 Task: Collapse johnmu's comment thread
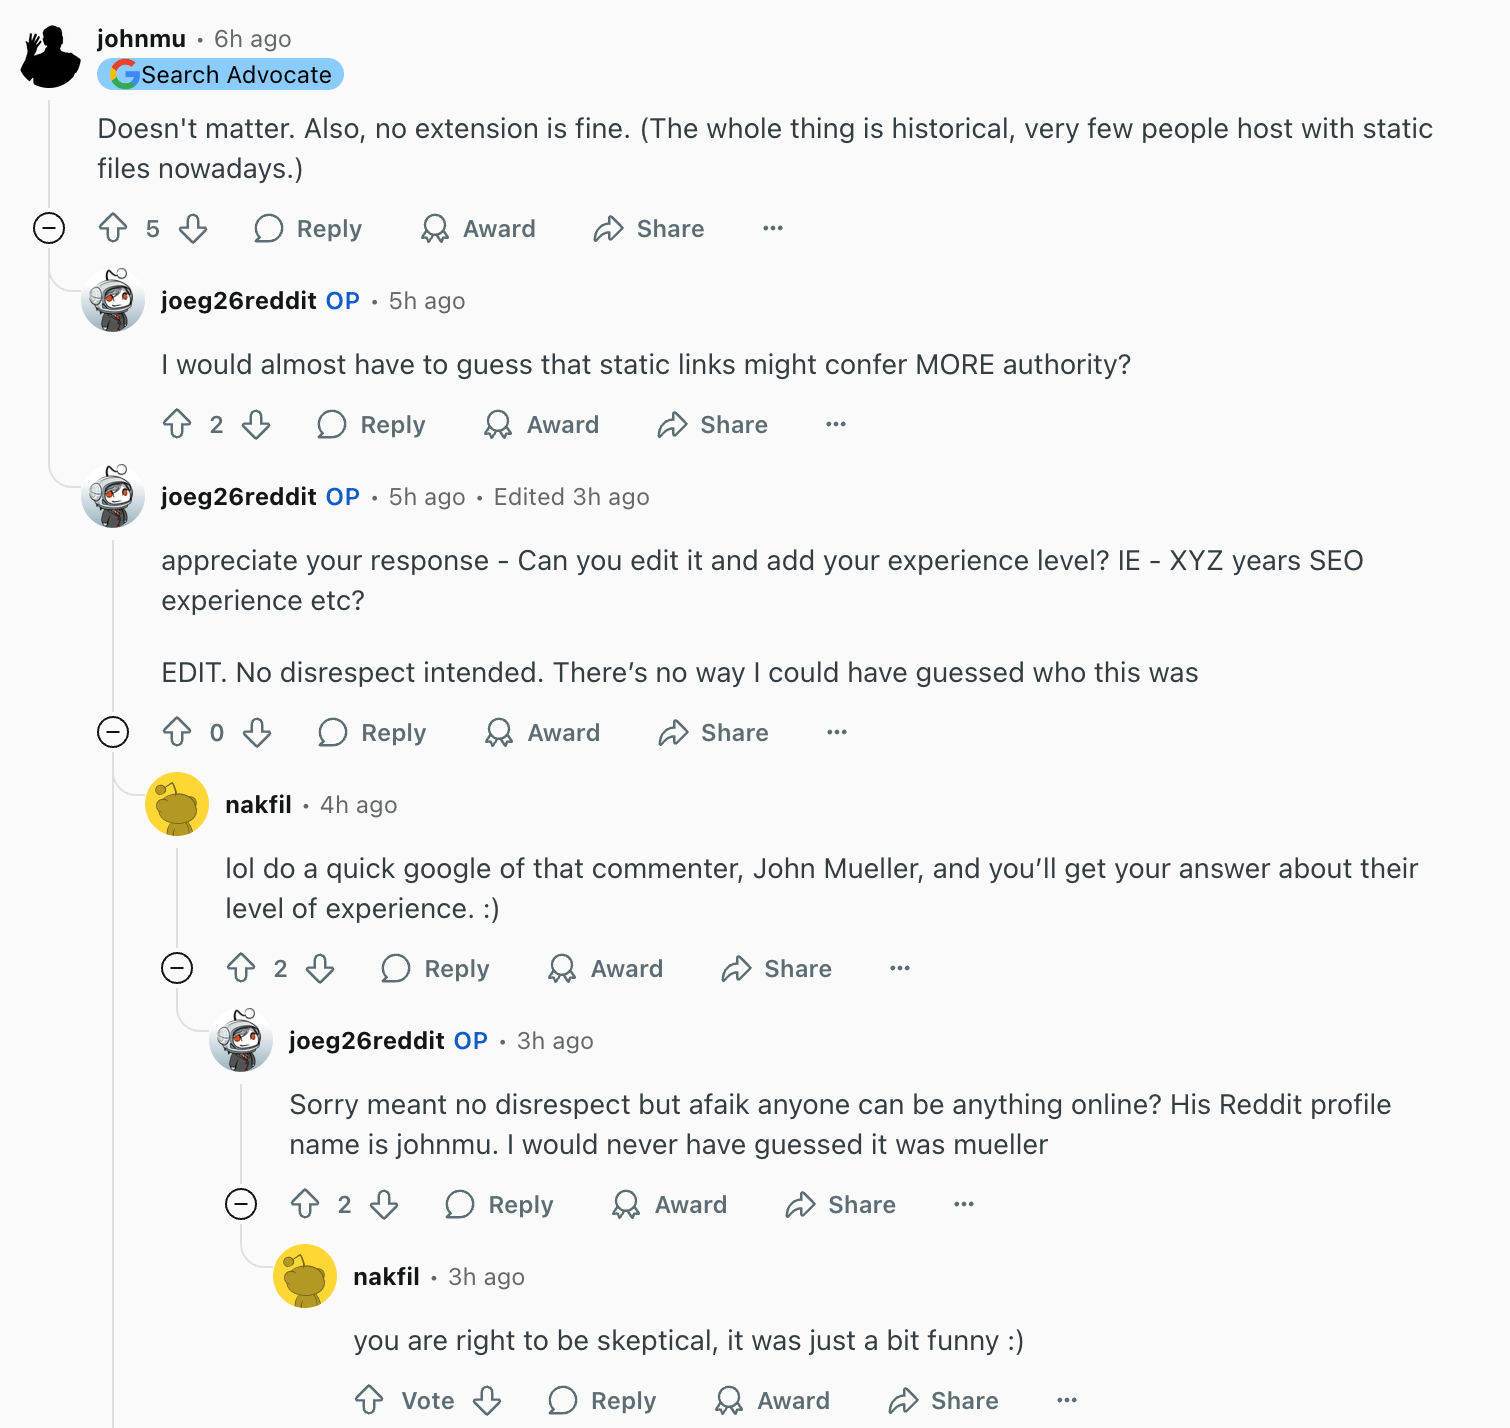48,228
